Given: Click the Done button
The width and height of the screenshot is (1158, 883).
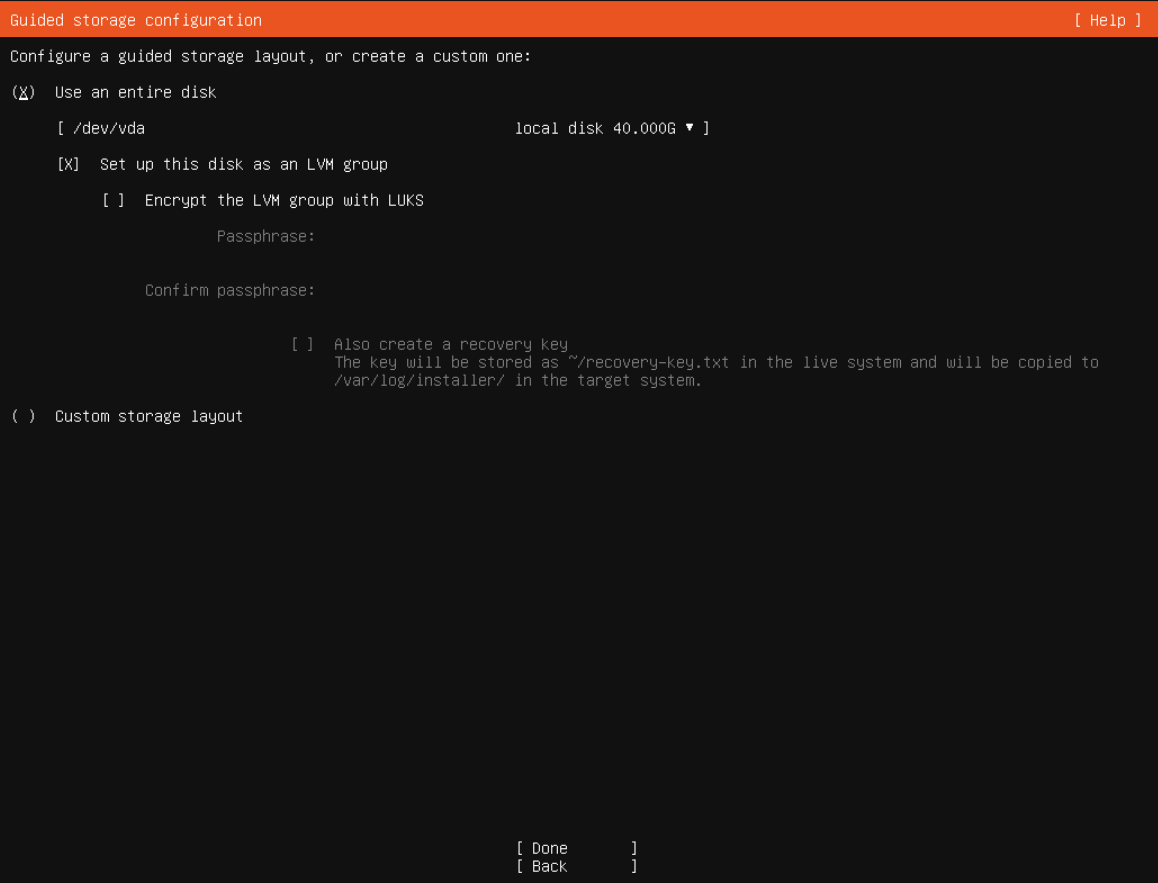Looking at the screenshot, I should (577, 848).
